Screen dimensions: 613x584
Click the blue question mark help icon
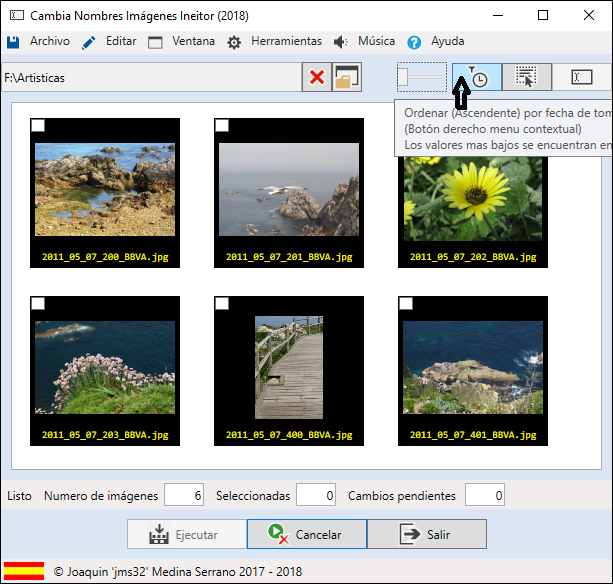[x=414, y=42]
